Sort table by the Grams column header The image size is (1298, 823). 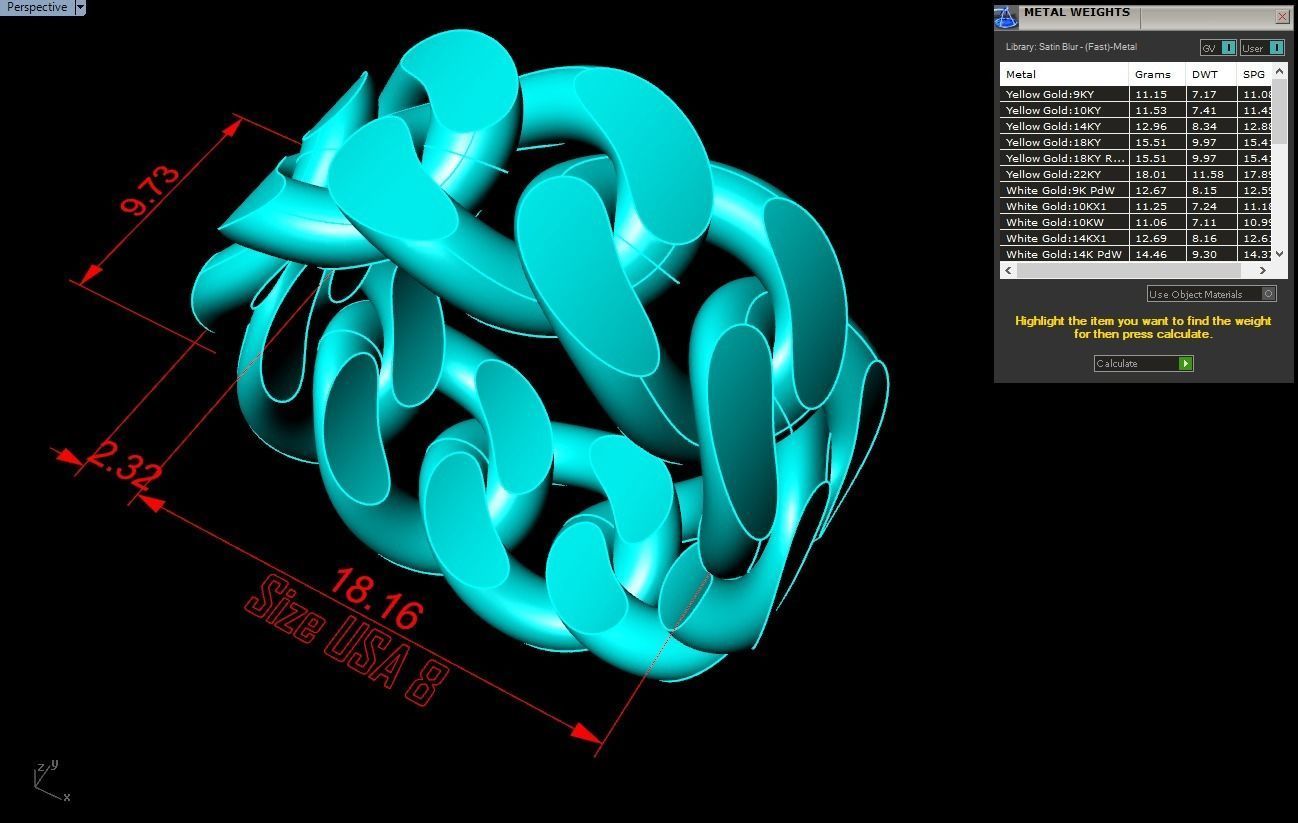(x=1157, y=74)
